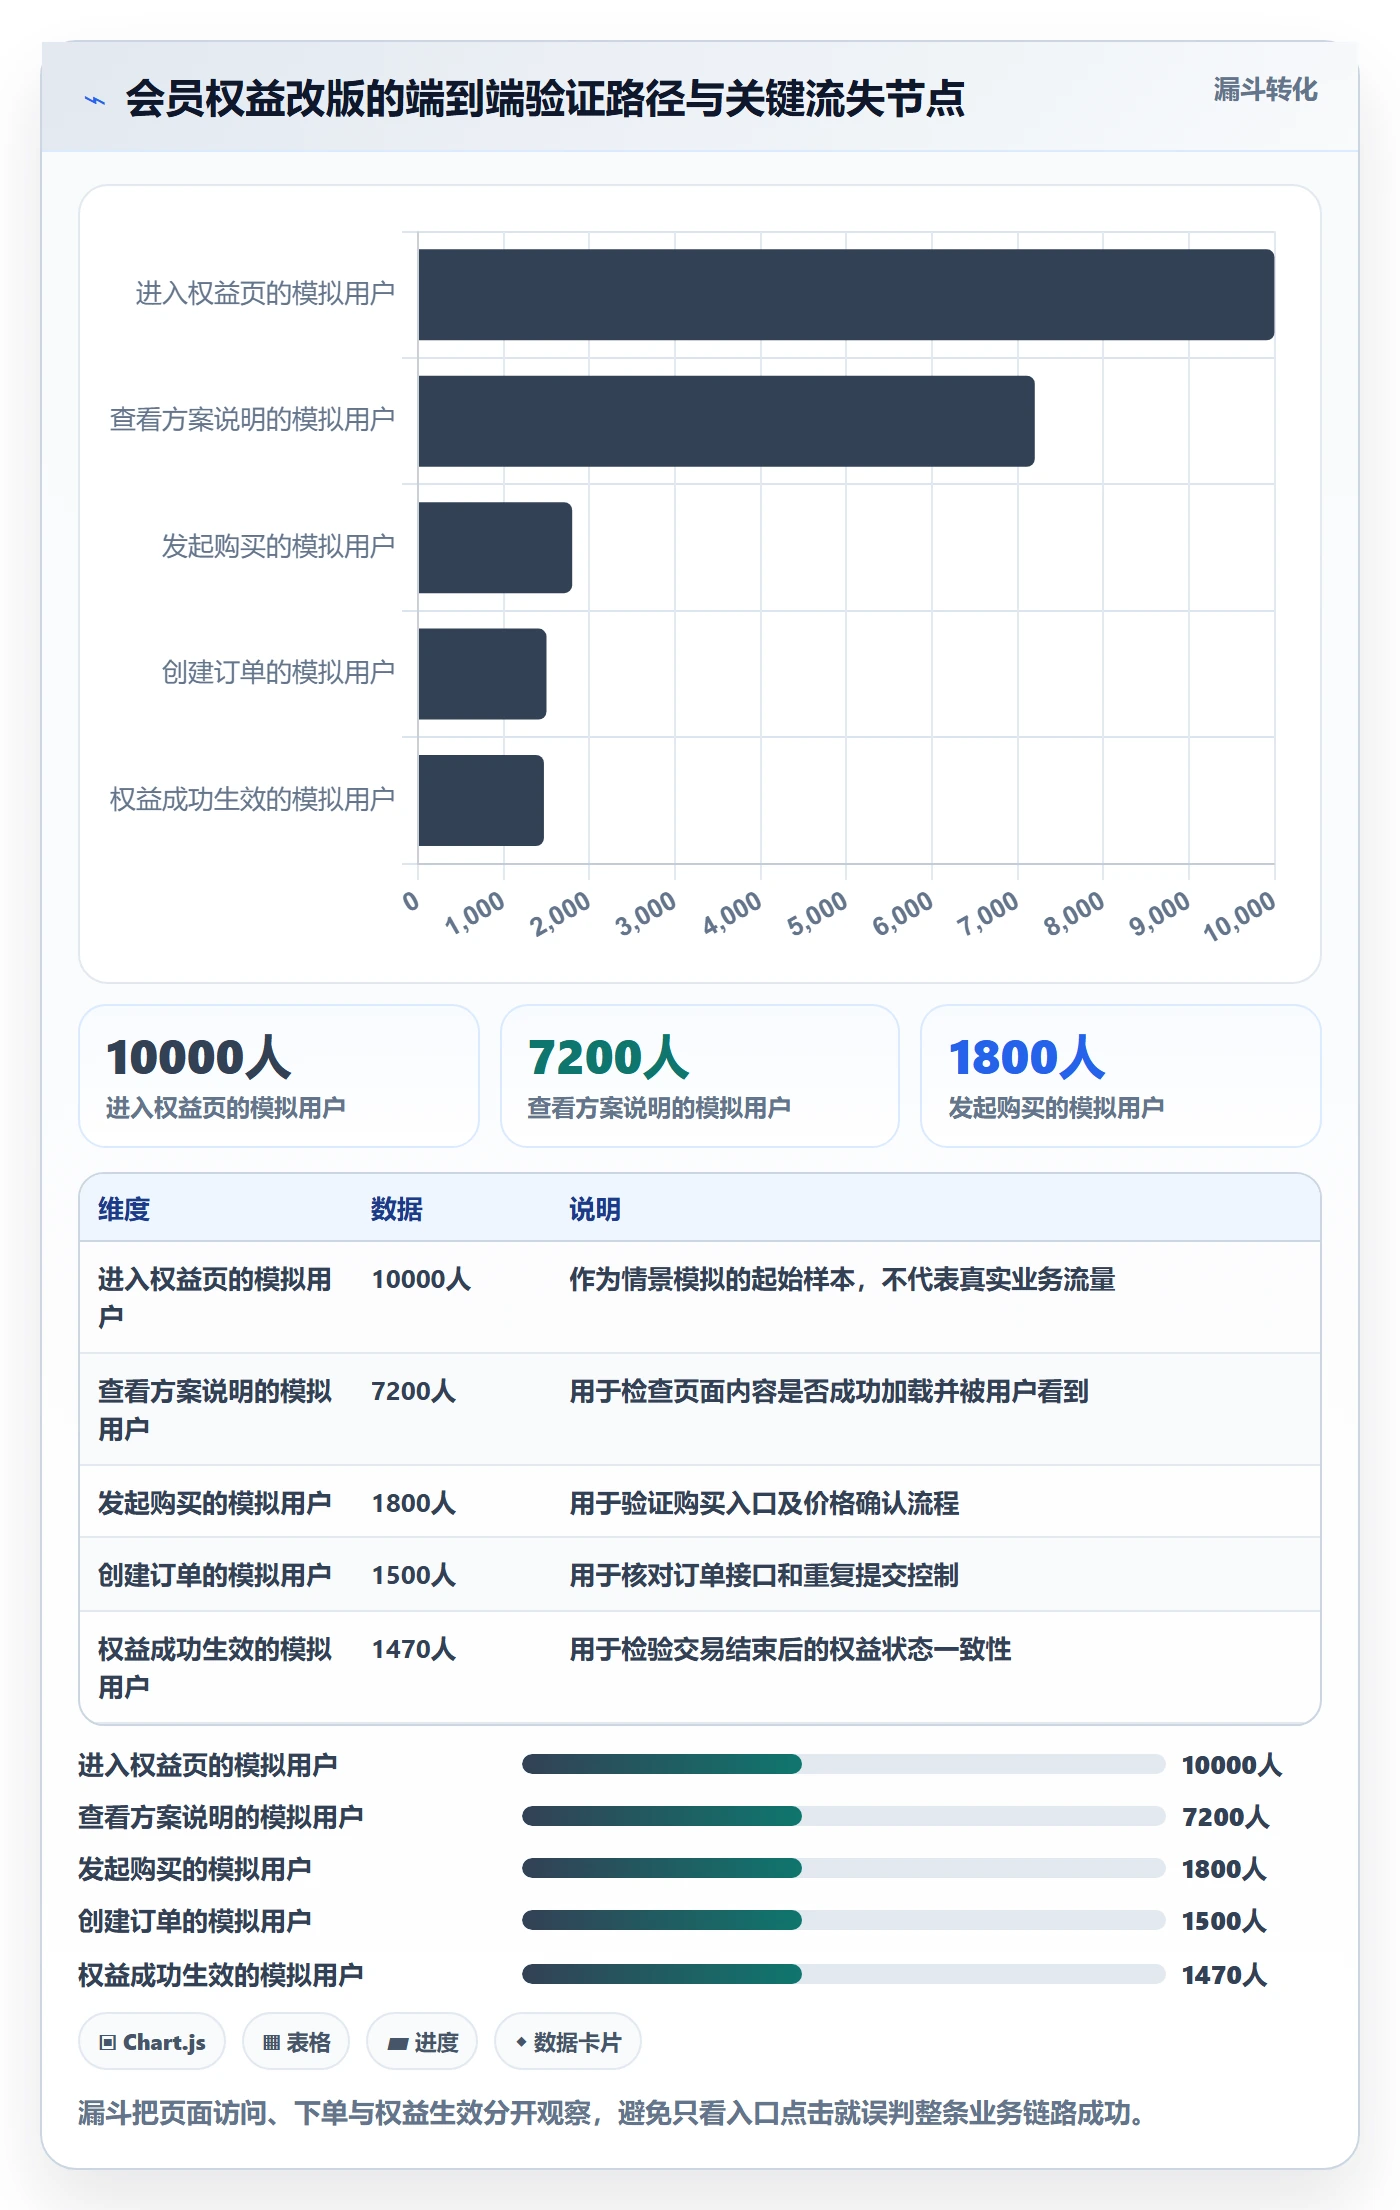
Task: Click the 1500人 table cell
Action: click(414, 1575)
